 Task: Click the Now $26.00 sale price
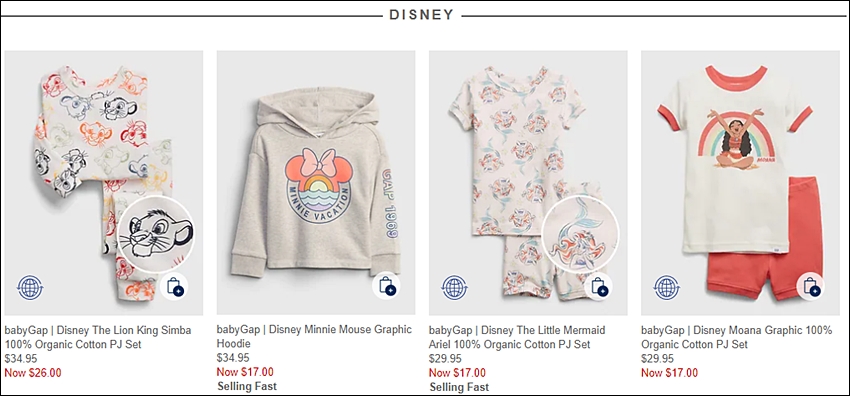click(33, 373)
